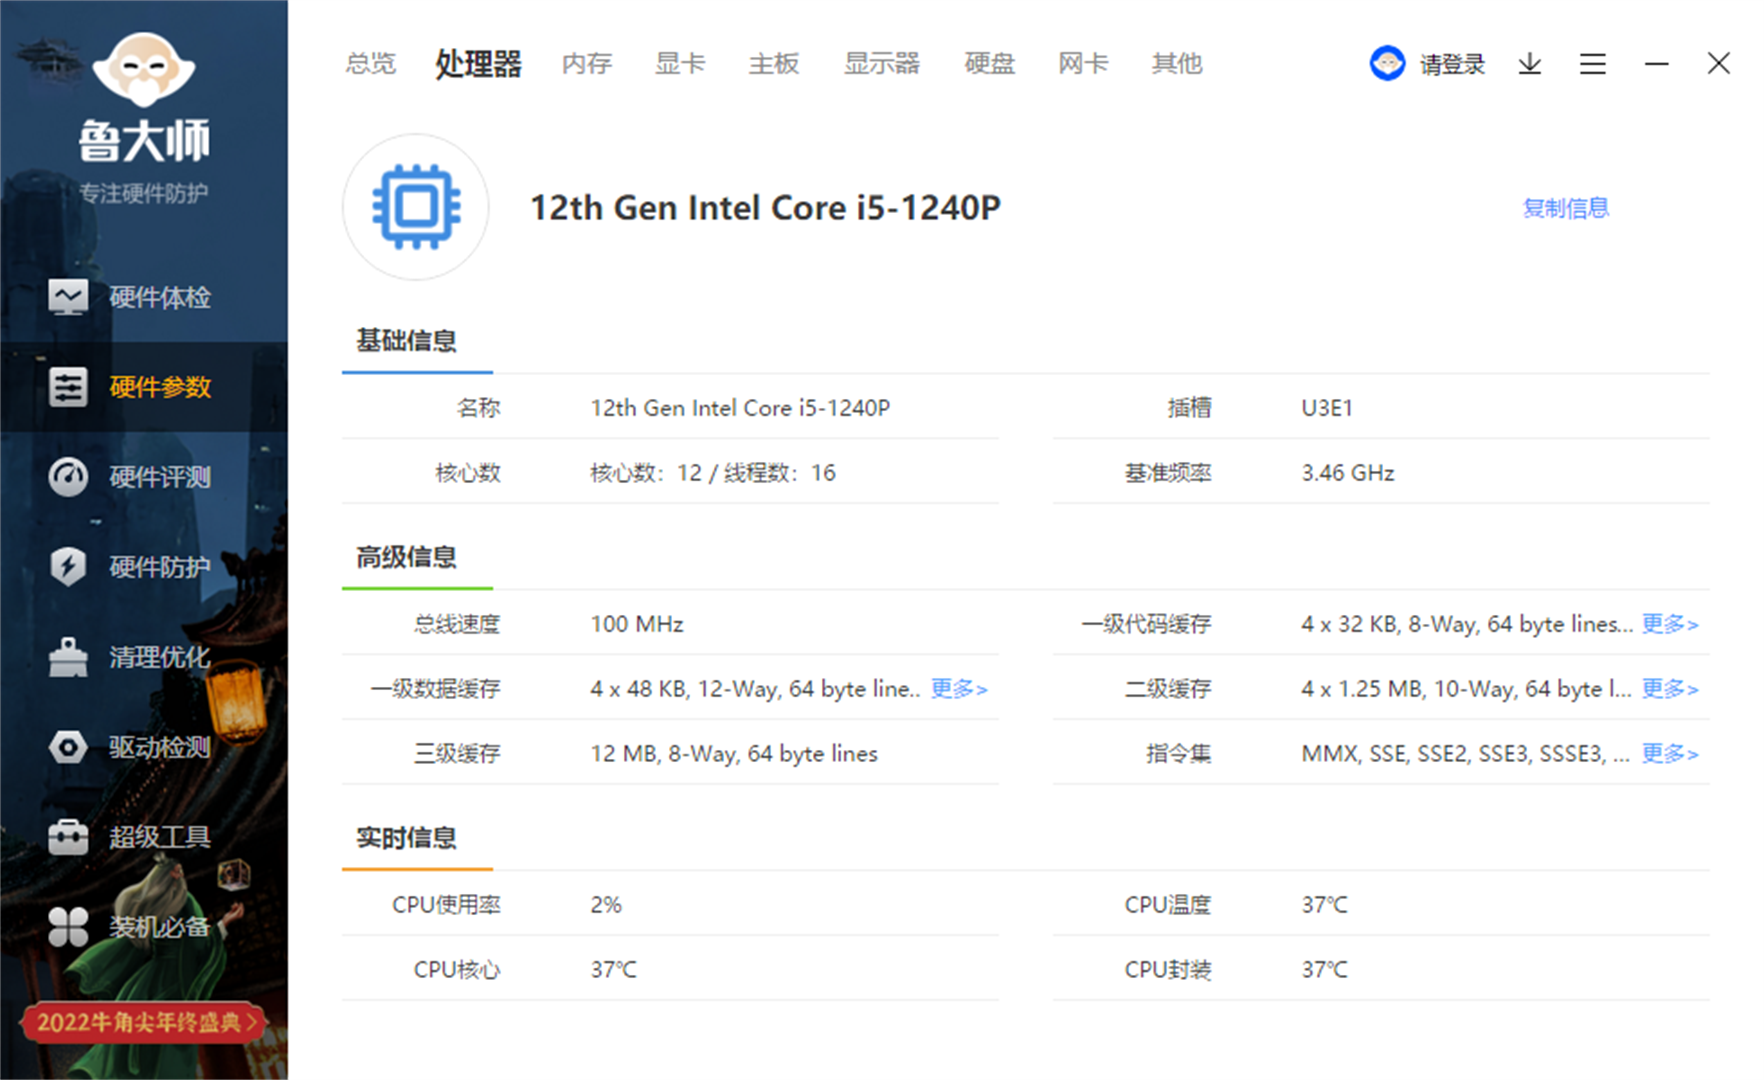Image resolution: width=1764 pixels, height=1080 pixels.
Task: Expand 更多 for 一级数据缓存
Action: point(959,689)
